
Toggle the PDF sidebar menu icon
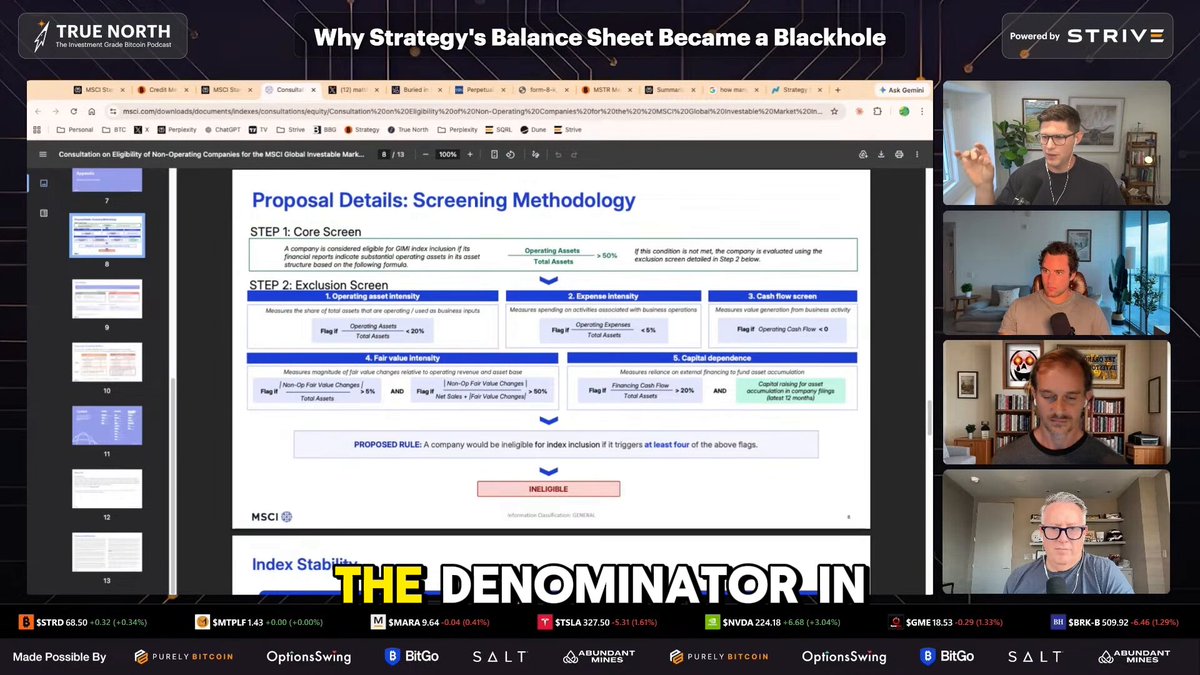(x=42, y=154)
